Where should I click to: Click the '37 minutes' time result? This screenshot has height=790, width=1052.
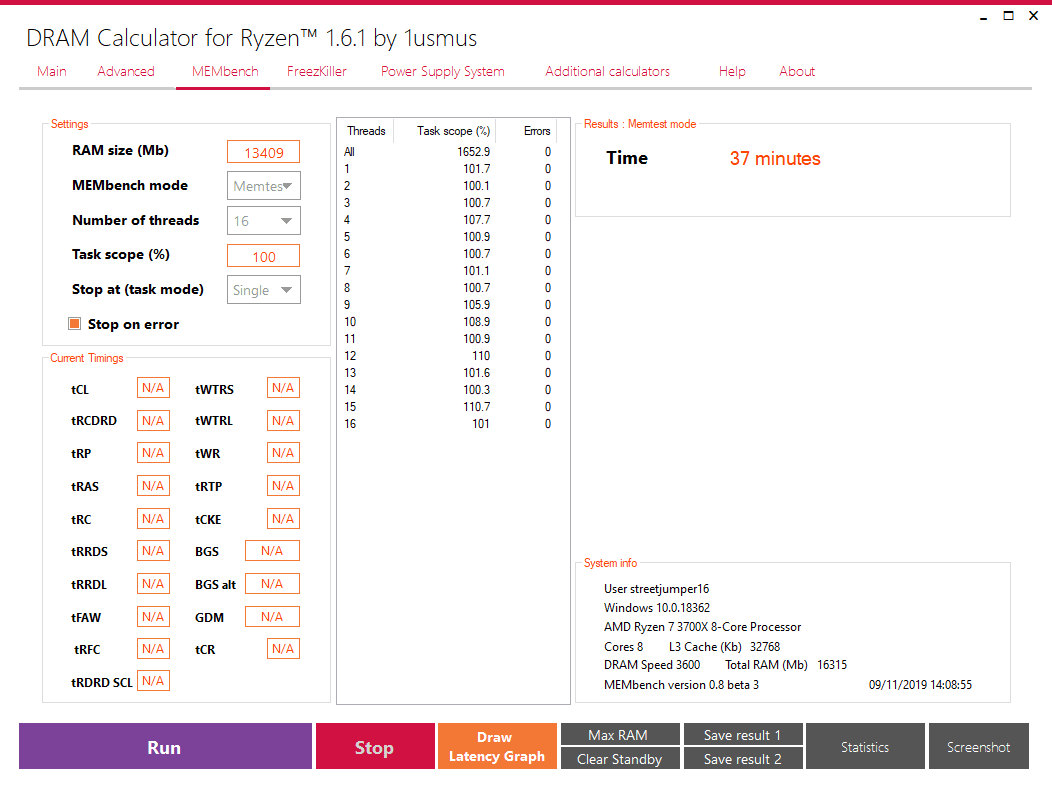tap(775, 158)
